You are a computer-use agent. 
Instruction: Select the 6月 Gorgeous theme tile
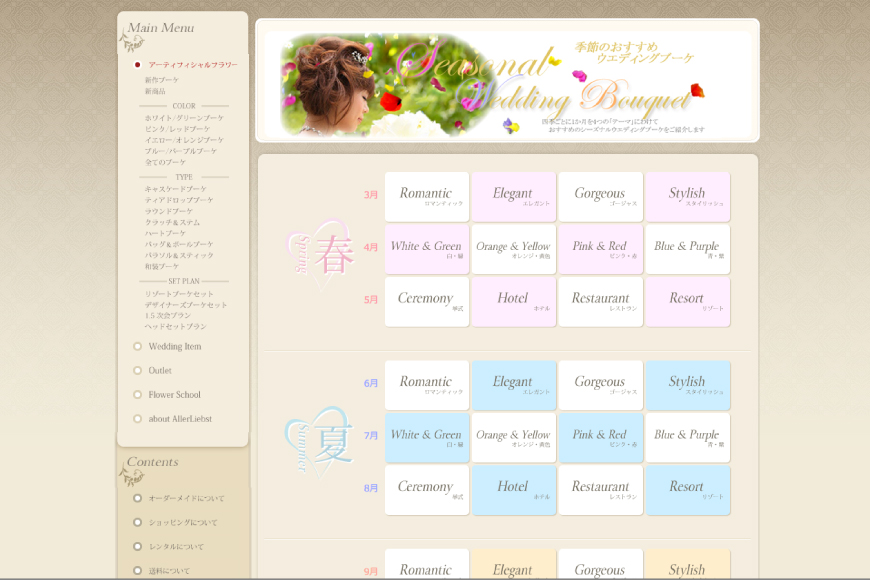point(601,385)
